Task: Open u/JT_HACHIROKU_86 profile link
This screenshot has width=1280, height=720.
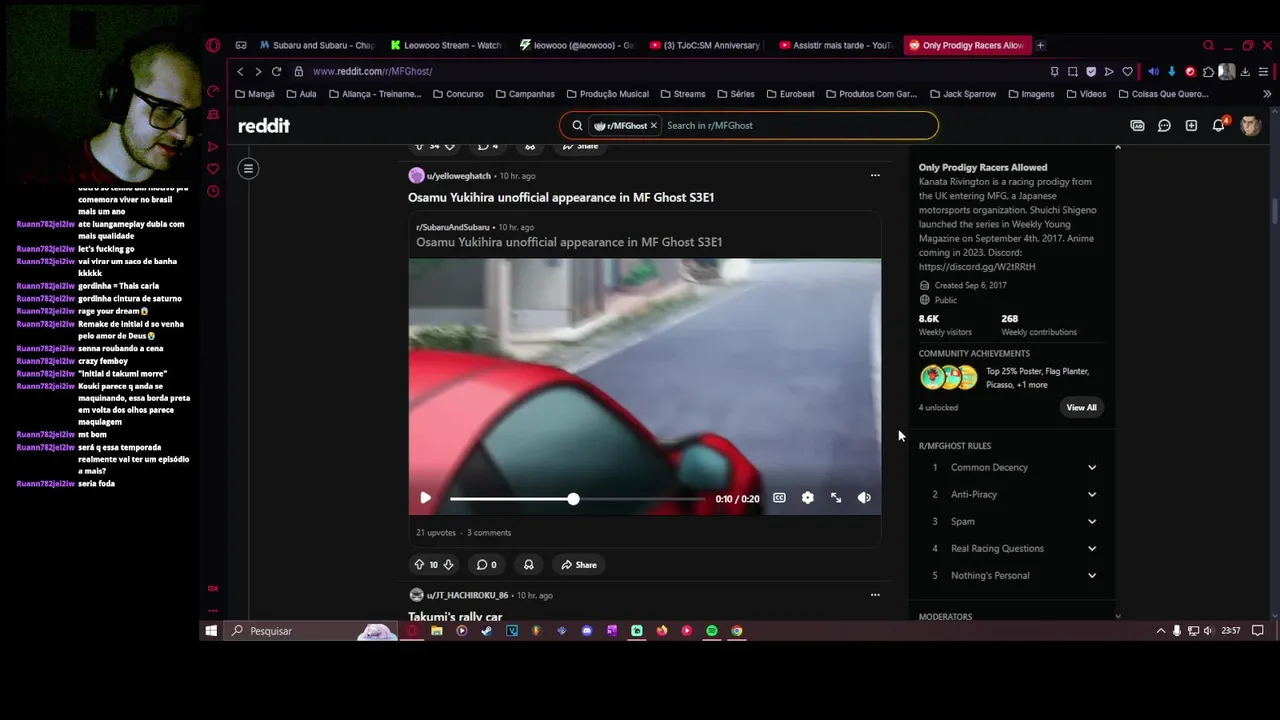Action: 467,595
